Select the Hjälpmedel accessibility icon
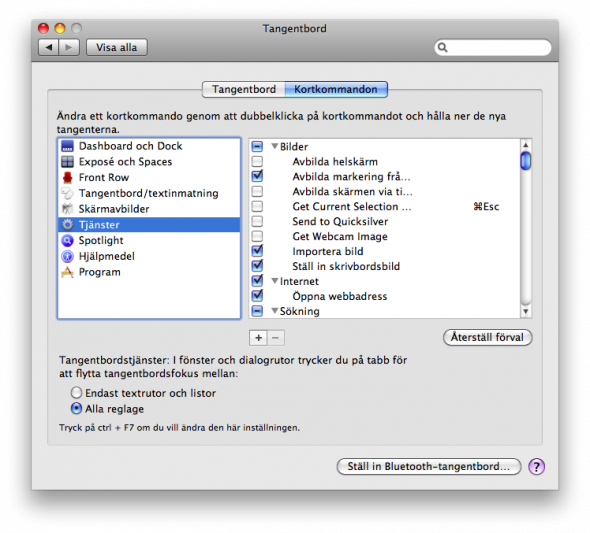The width and height of the screenshot is (590, 533). (x=67, y=256)
